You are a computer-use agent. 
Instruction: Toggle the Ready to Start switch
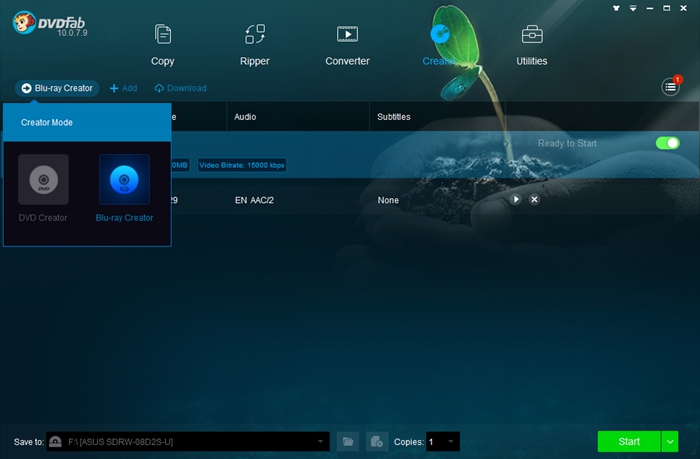(x=667, y=143)
